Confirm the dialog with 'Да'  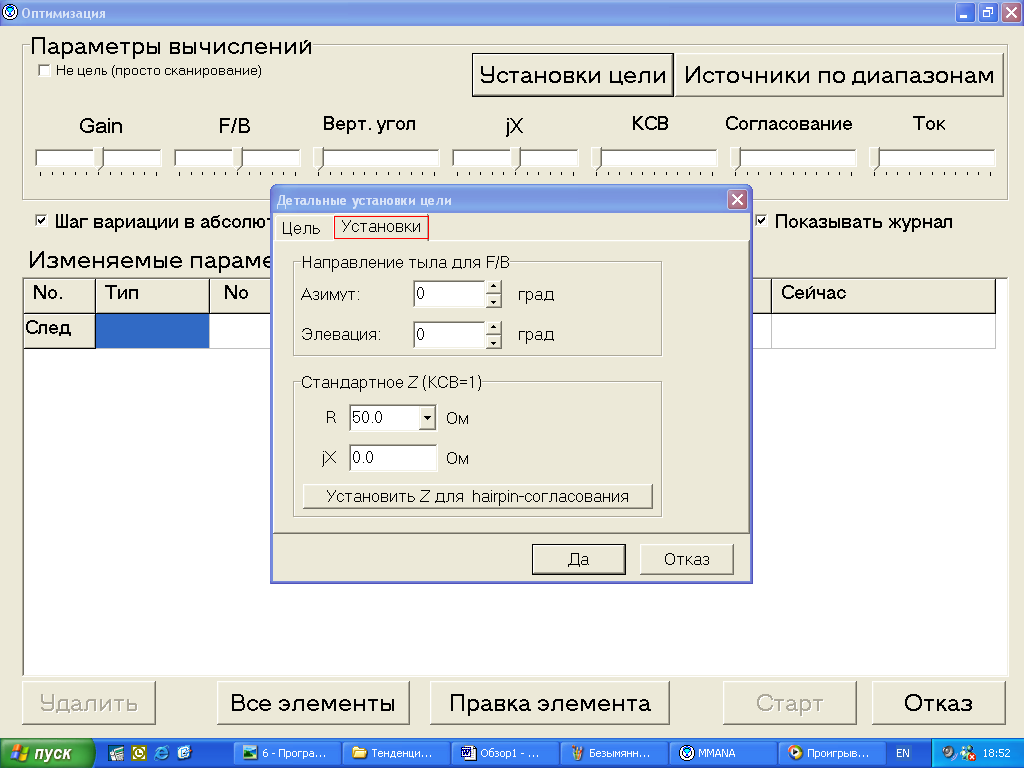[x=579, y=560]
